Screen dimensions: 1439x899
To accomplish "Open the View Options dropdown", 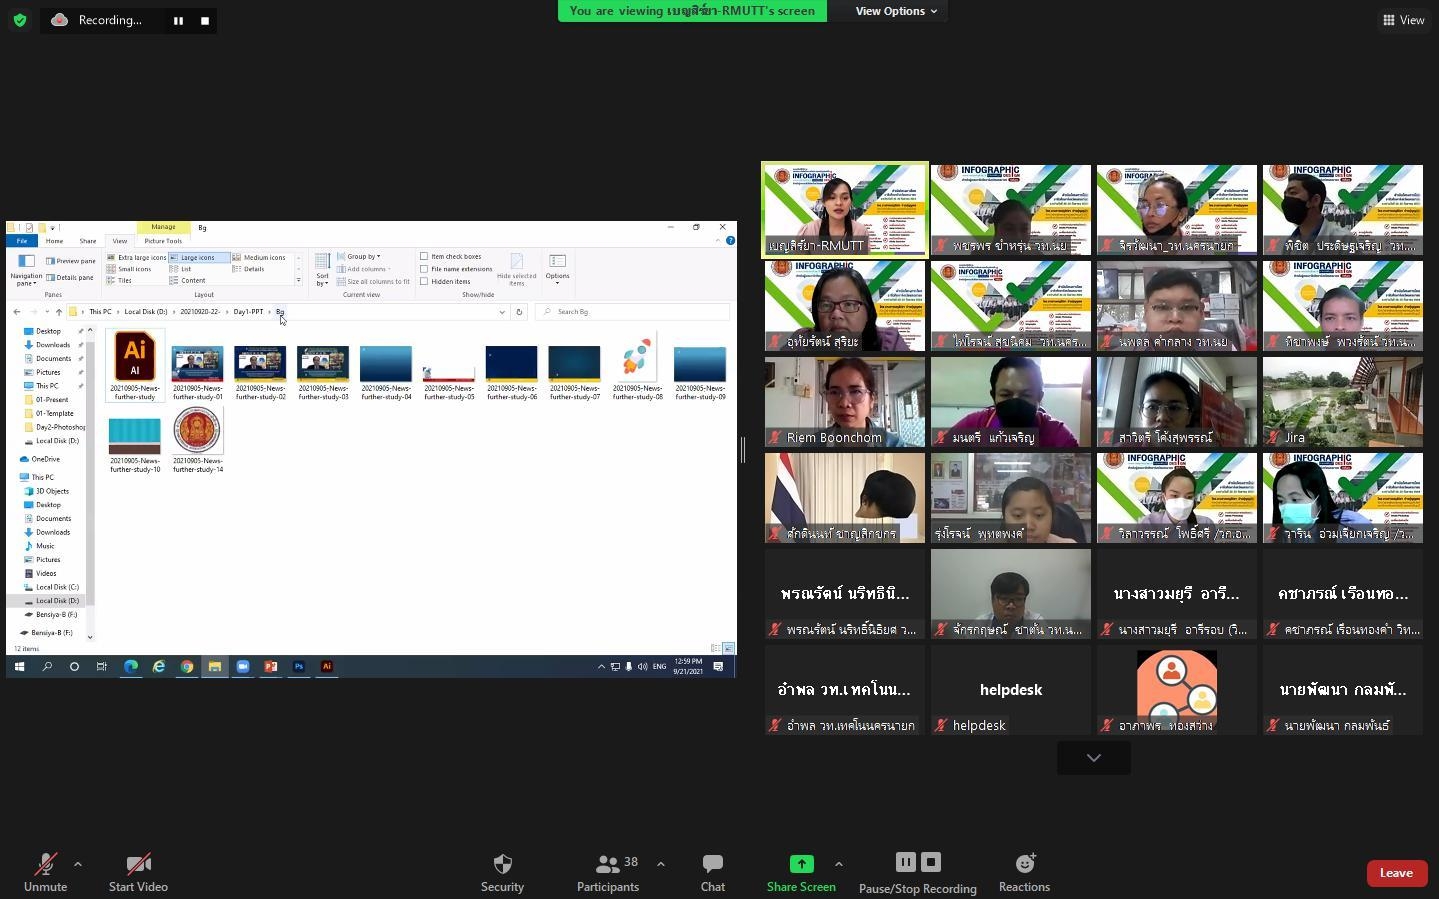I will click(897, 11).
